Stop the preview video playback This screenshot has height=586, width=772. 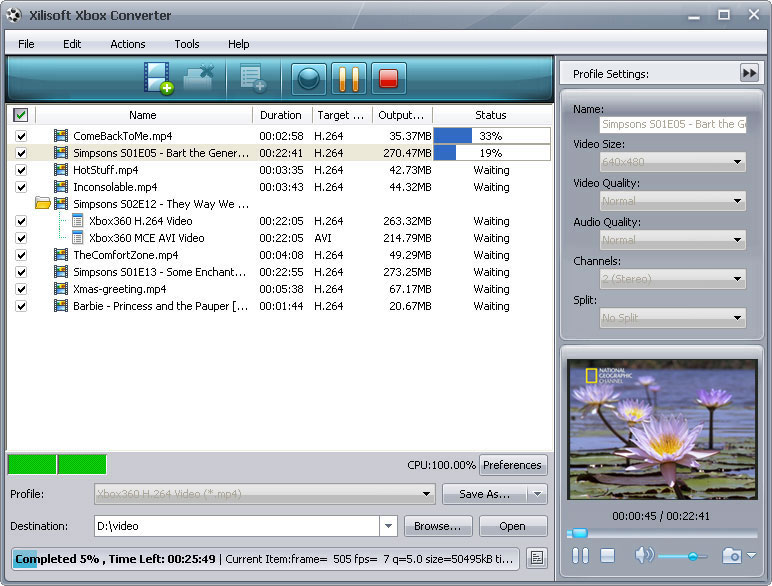[x=608, y=556]
